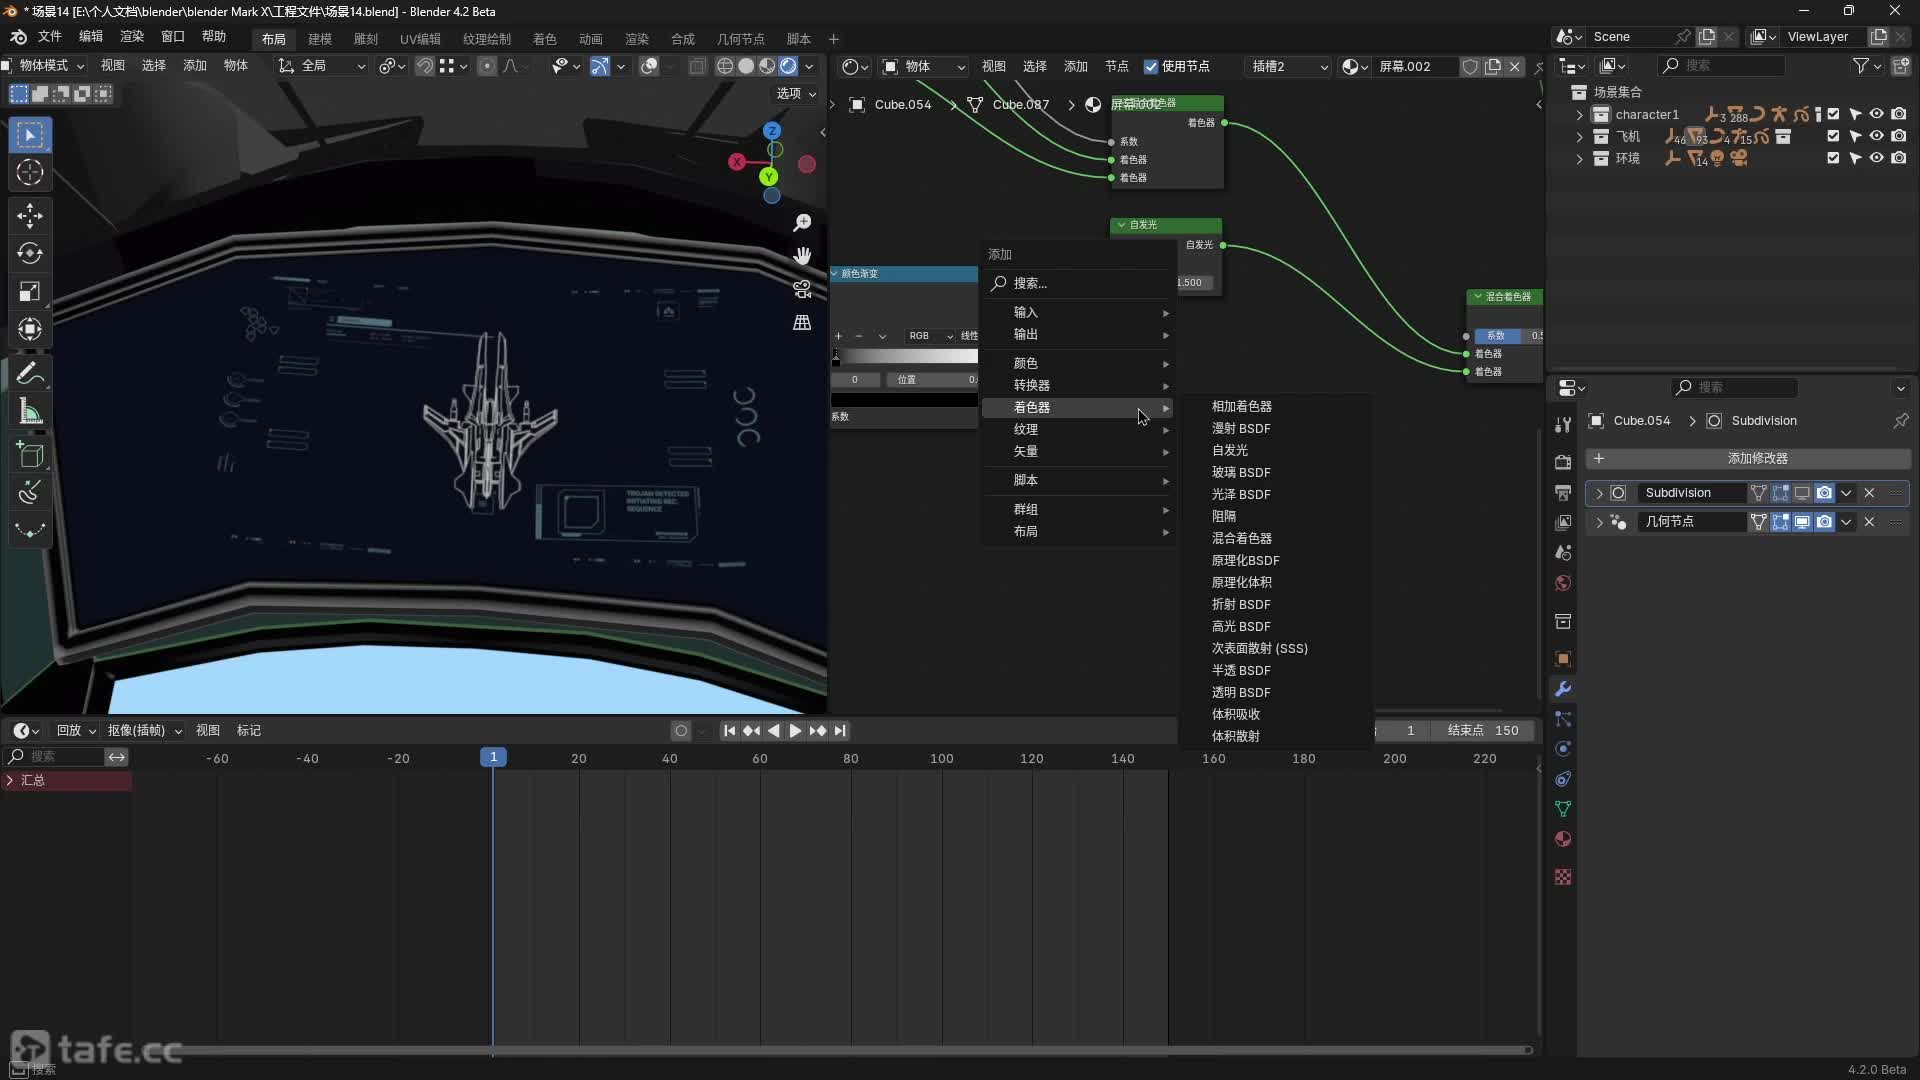Toggle camera view in the viewport
This screenshot has width=1920, height=1080.
click(802, 289)
